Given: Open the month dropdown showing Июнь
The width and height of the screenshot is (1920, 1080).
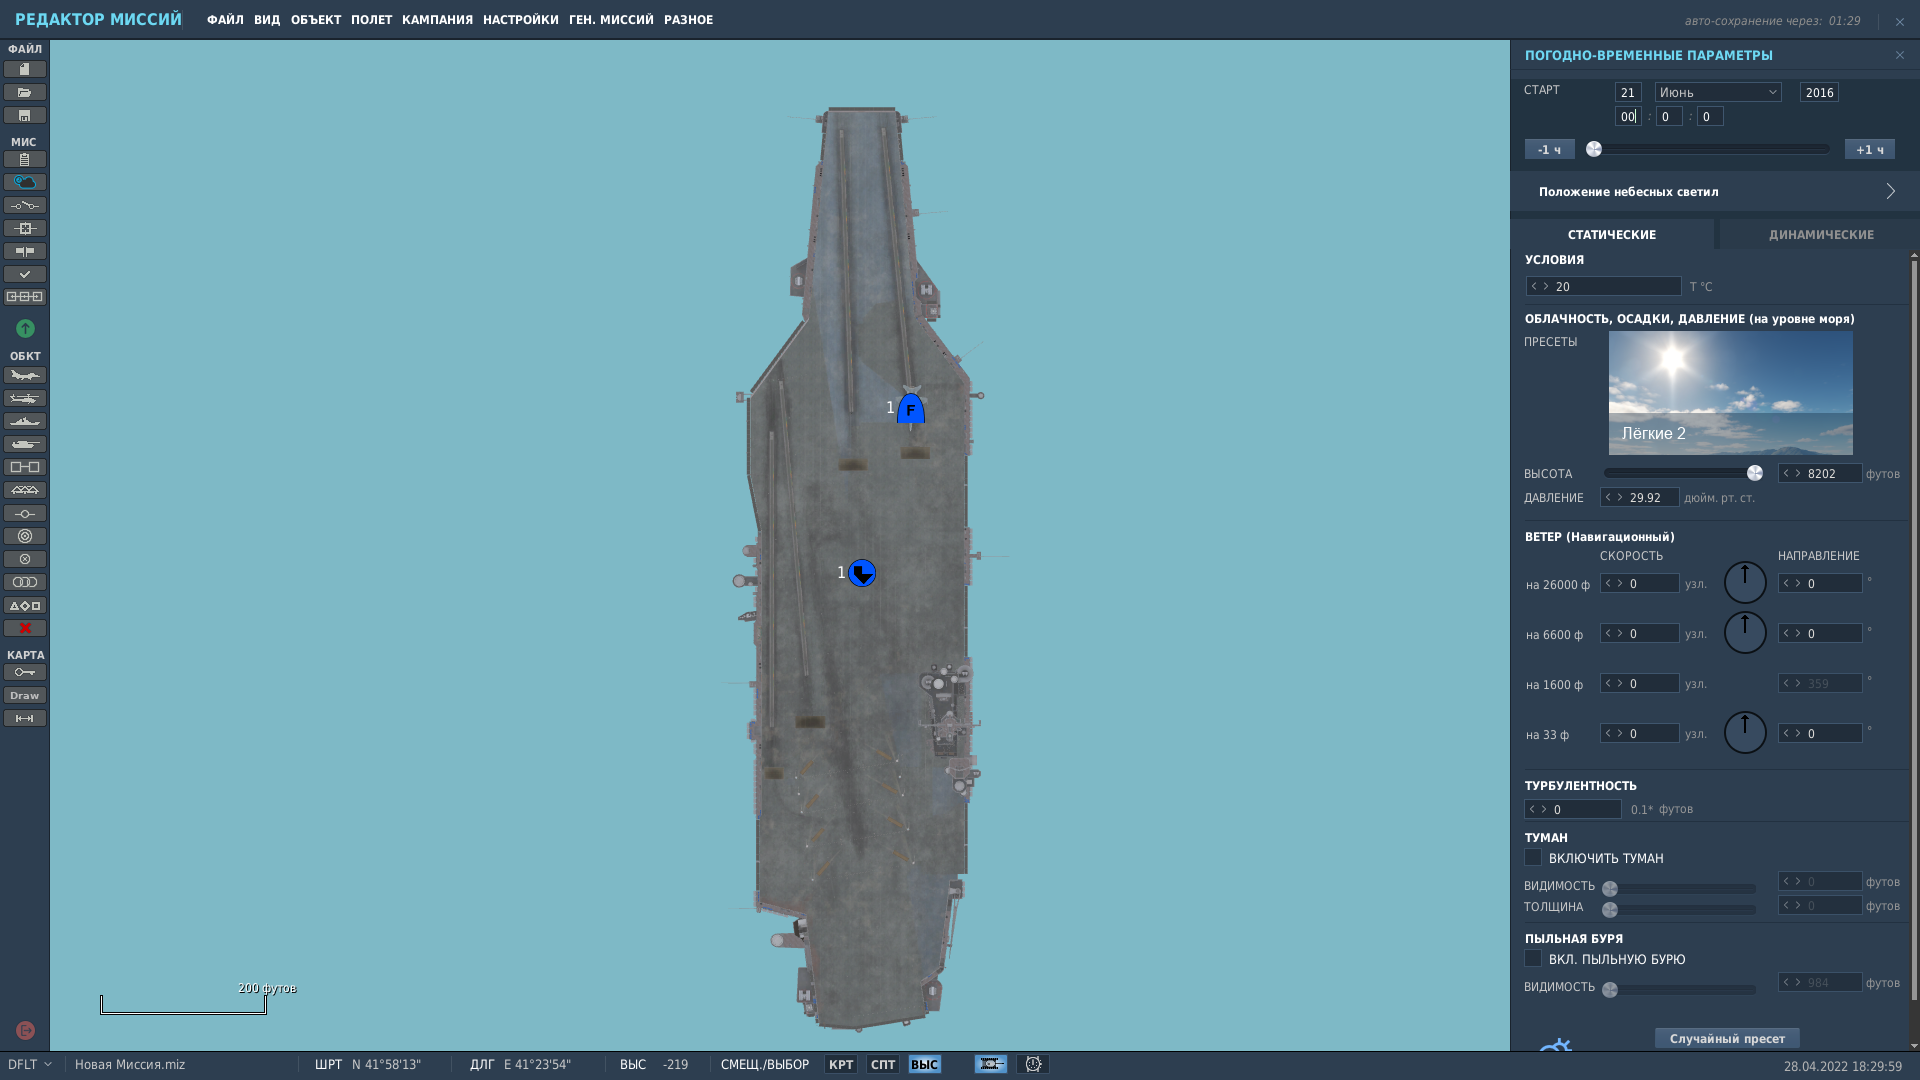Looking at the screenshot, I should pos(1718,92).
